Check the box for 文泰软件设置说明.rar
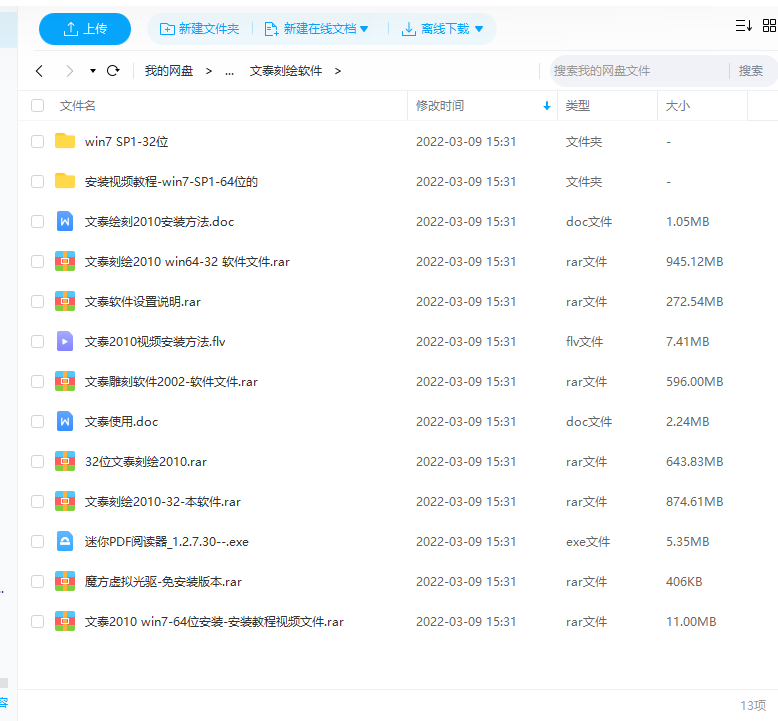This screenshot has width=778, height=721. click(x=38, y=301)
